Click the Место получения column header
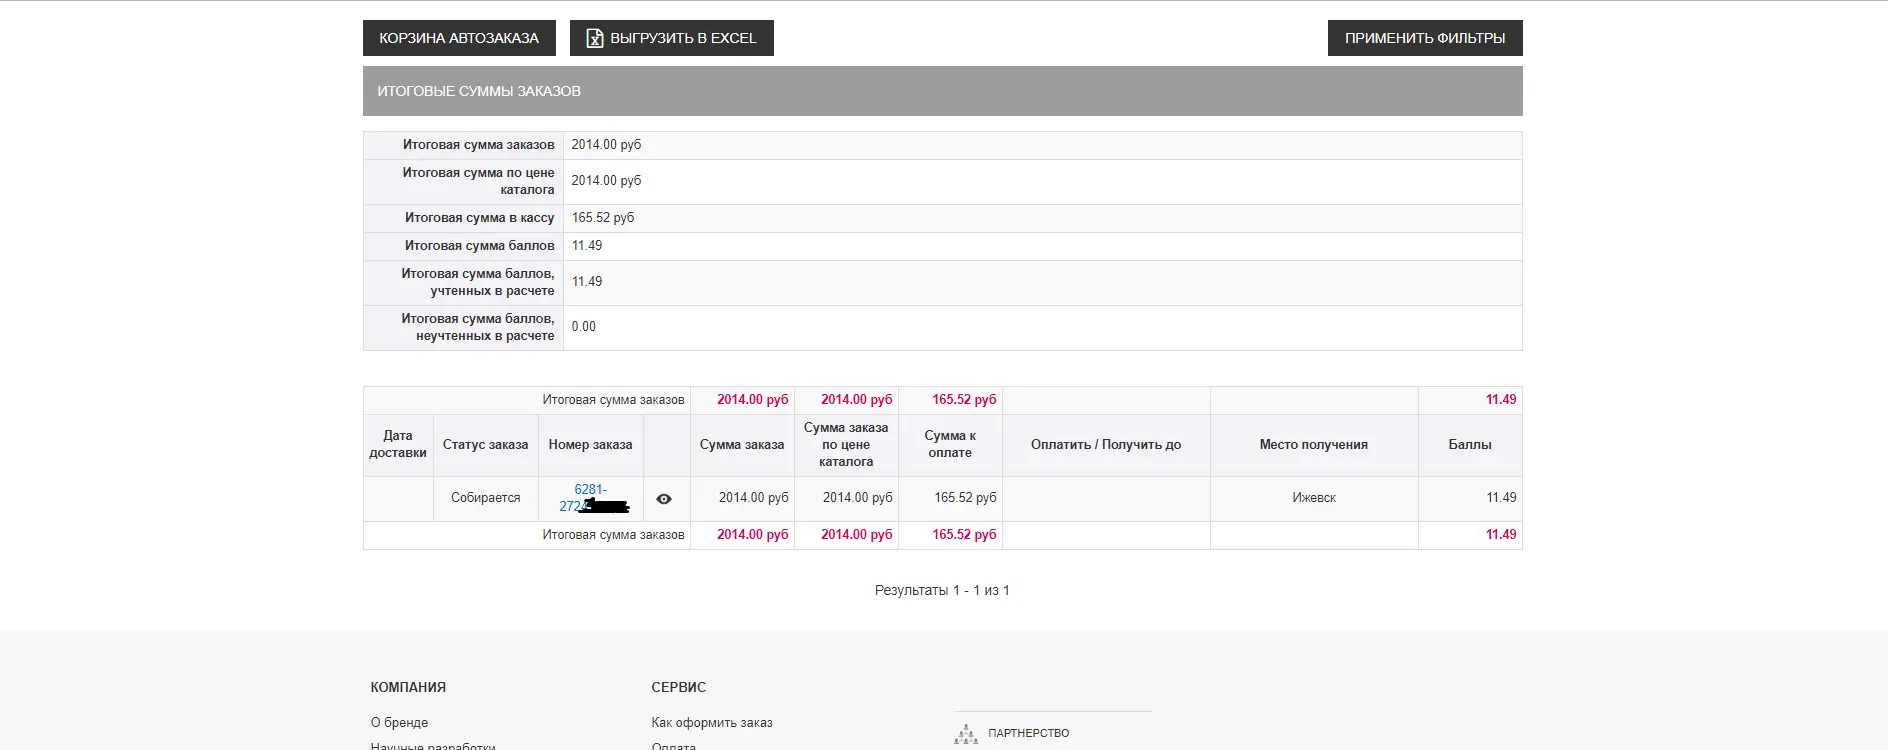 (1314, 444)
